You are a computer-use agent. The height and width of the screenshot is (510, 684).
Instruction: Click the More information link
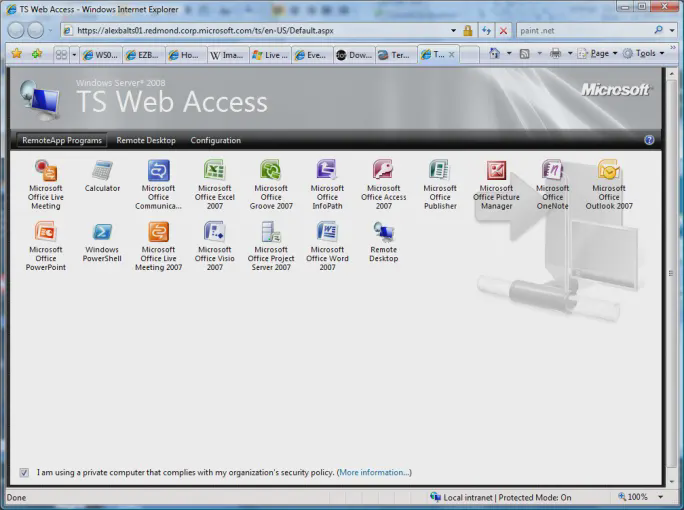374,472
